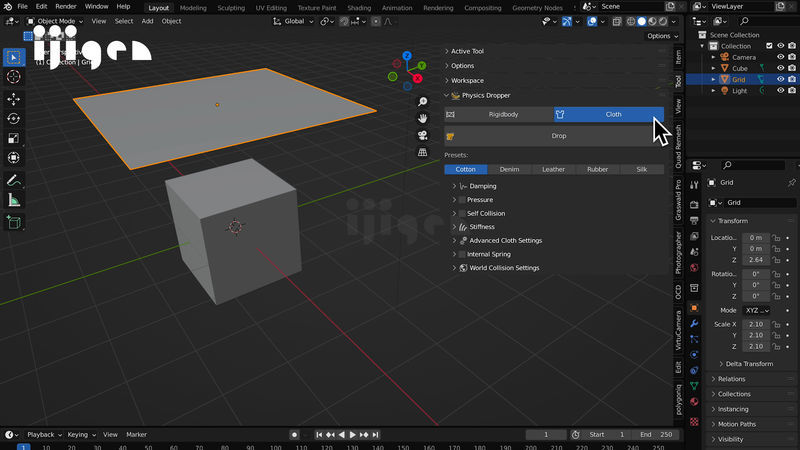Open the File menu

point(22,7)
